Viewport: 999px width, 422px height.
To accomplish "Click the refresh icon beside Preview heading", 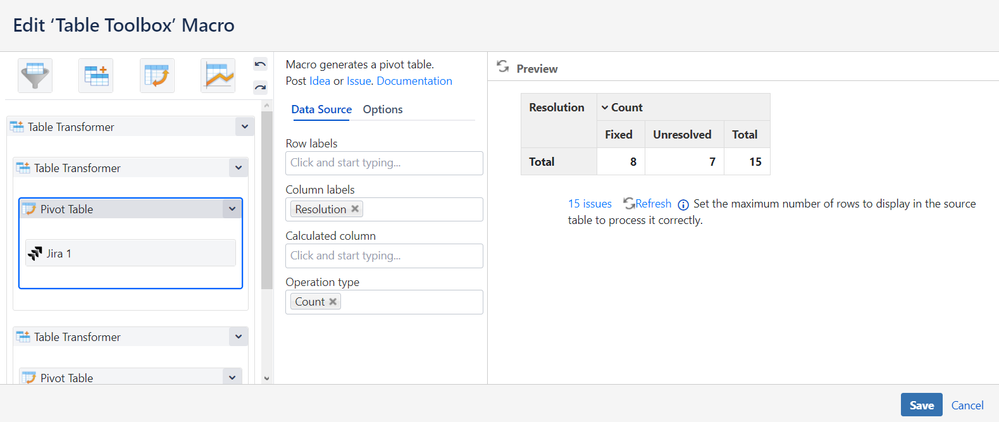I will click(503, 67).
